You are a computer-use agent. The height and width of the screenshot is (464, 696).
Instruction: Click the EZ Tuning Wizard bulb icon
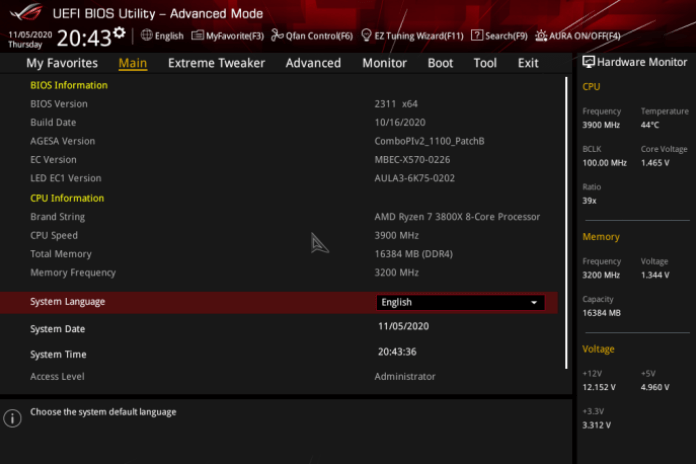[x=366, y=35]
